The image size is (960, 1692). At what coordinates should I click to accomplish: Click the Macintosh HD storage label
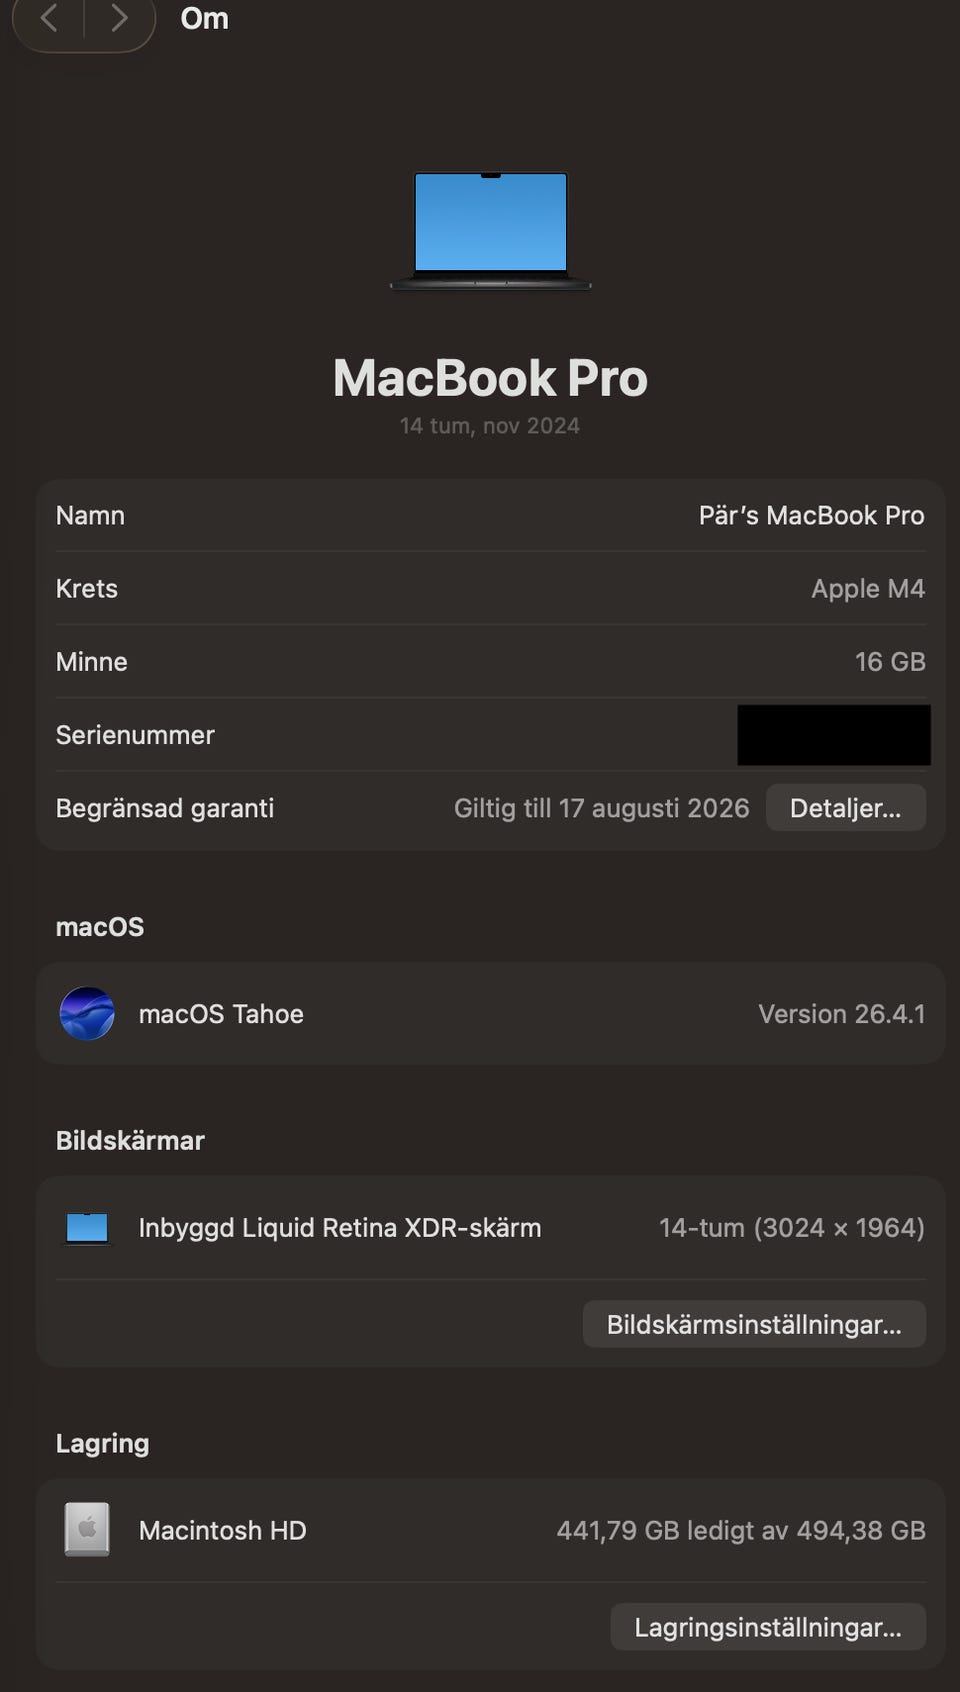(222, 1530)
